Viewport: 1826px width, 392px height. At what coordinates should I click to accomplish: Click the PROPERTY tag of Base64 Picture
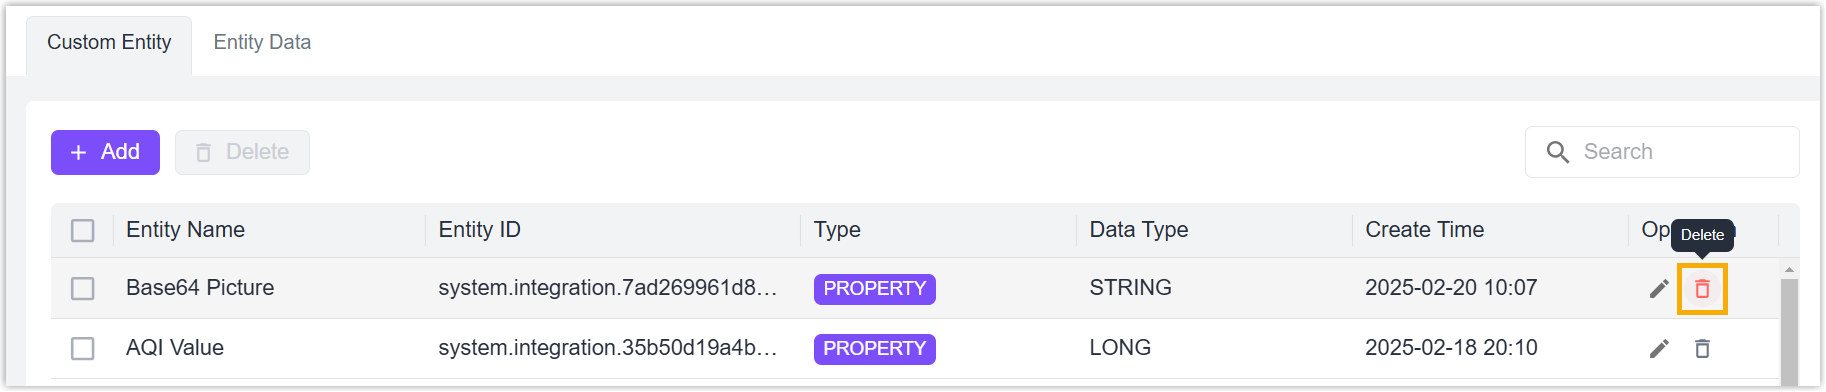click(x=875, y=289)
